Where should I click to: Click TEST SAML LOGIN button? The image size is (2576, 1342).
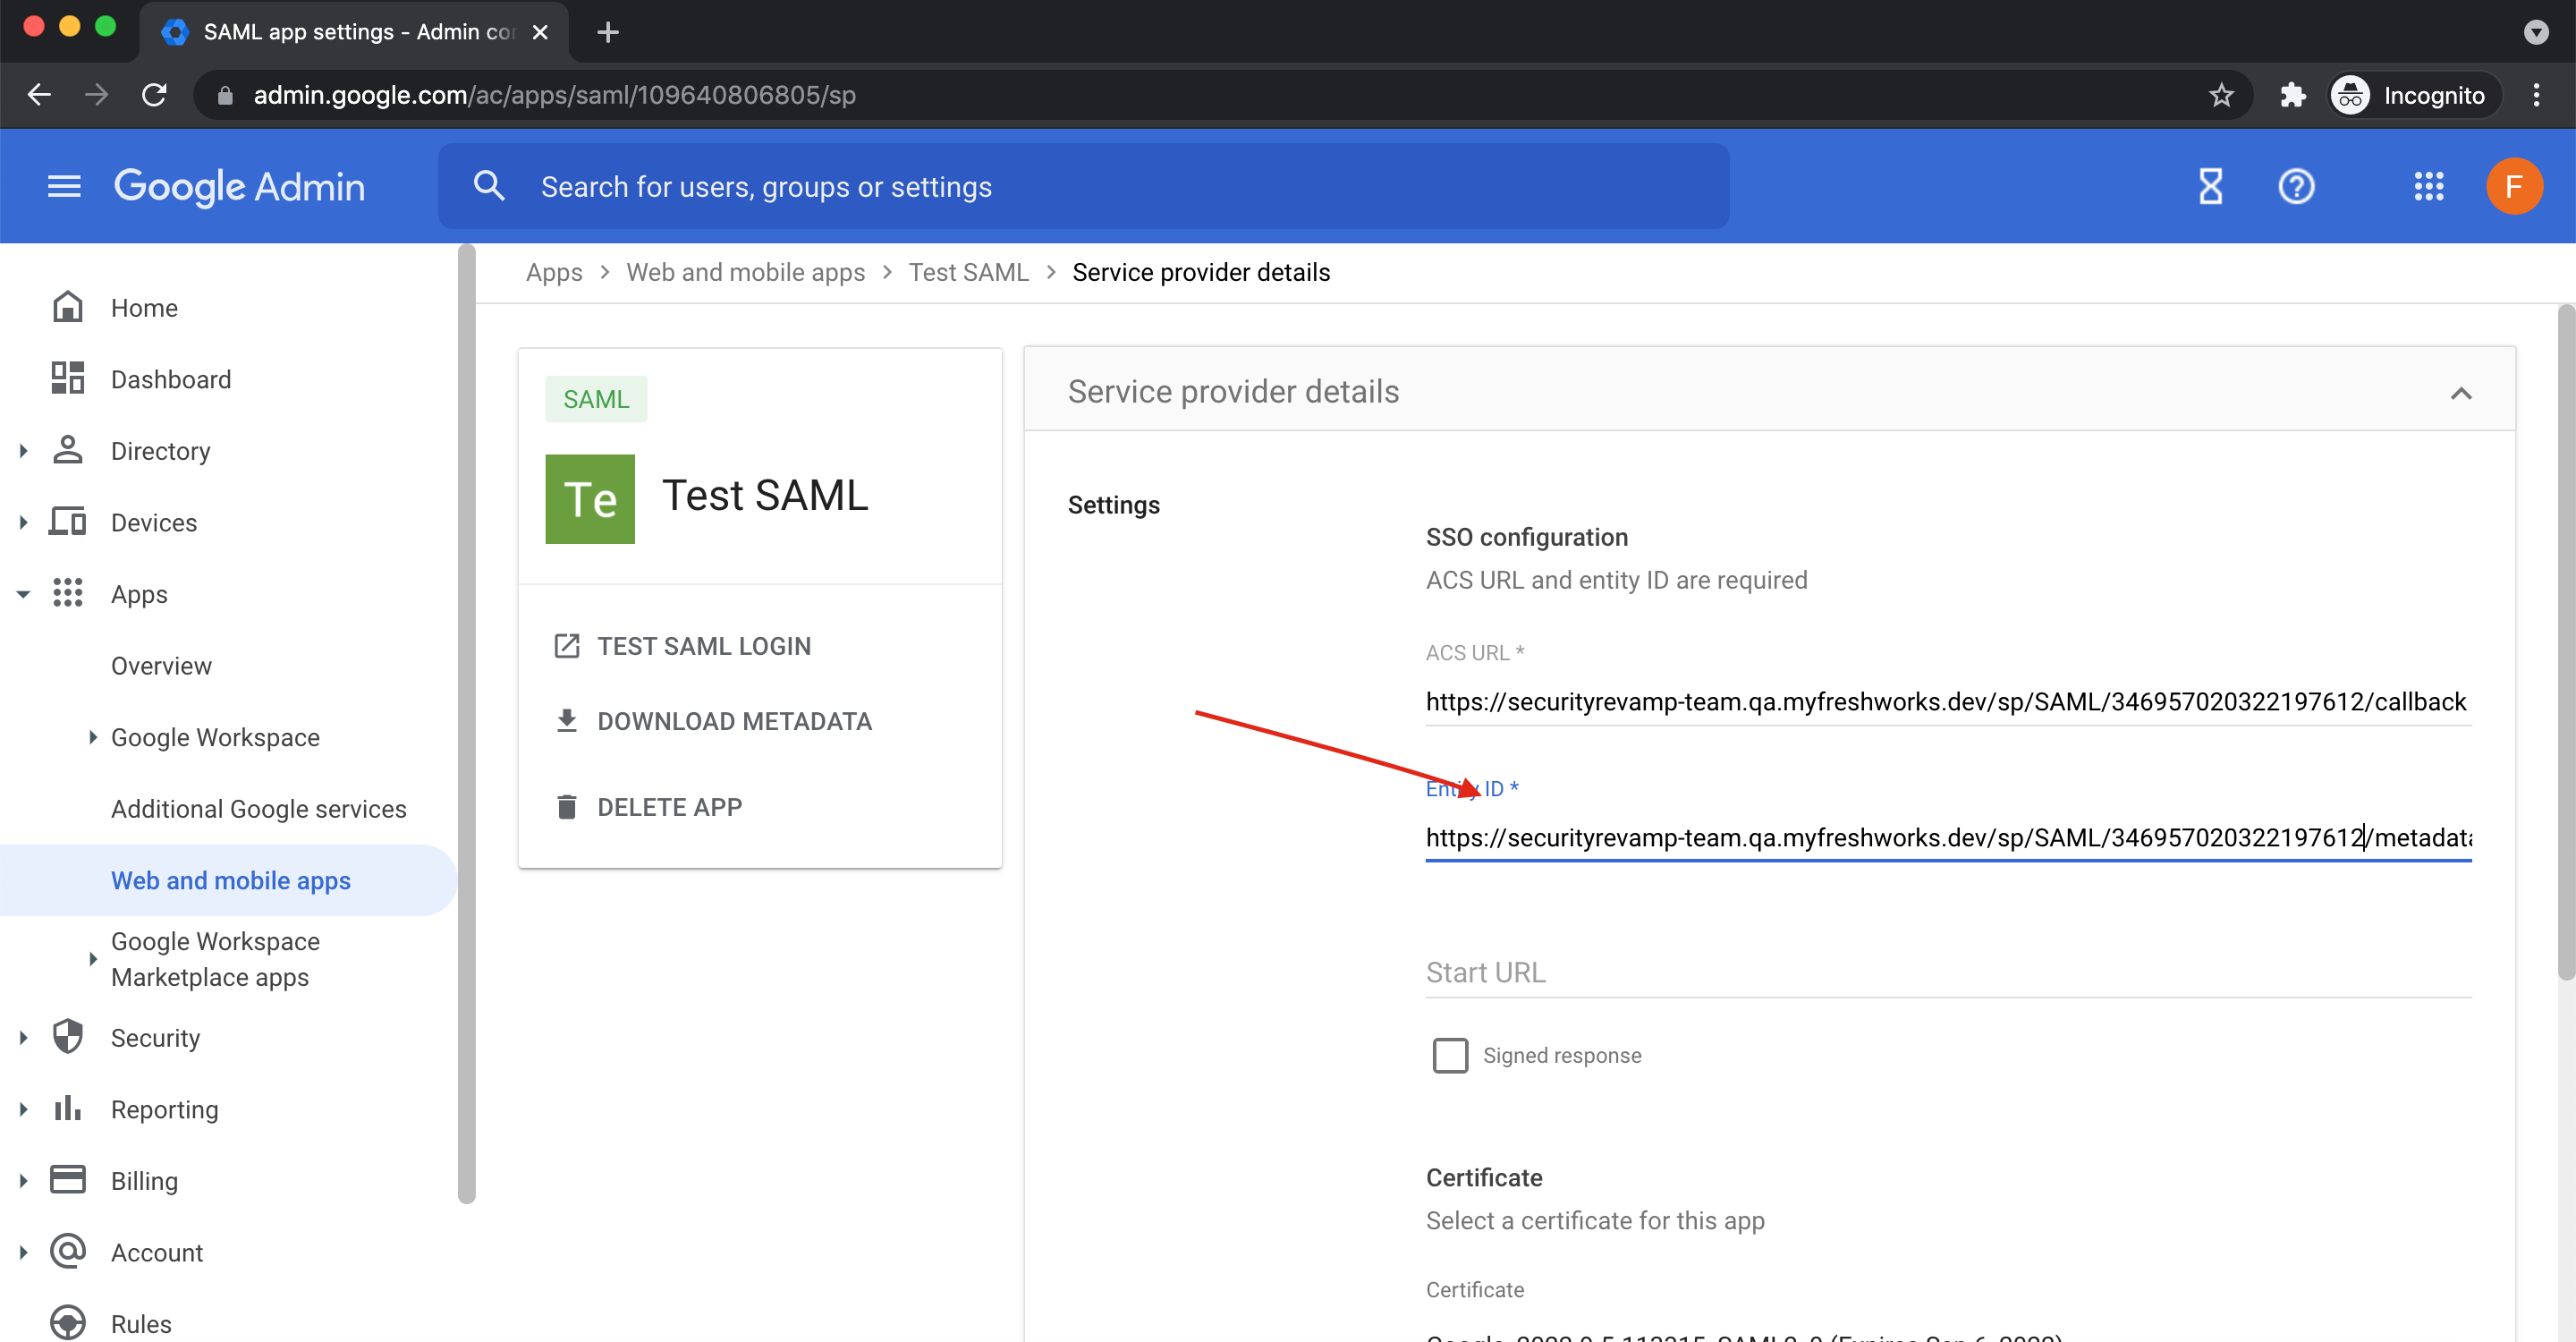click(x=703, y=646)
